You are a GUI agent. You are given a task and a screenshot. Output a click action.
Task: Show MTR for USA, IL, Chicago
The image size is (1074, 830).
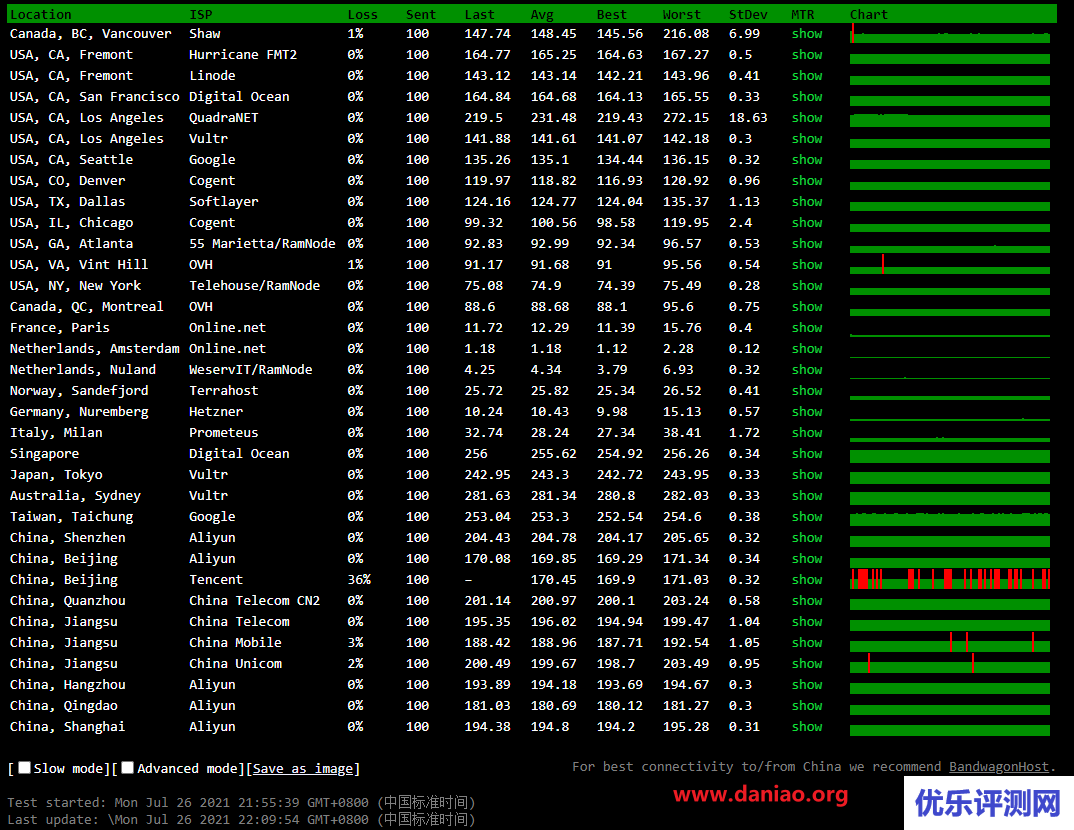807,223
